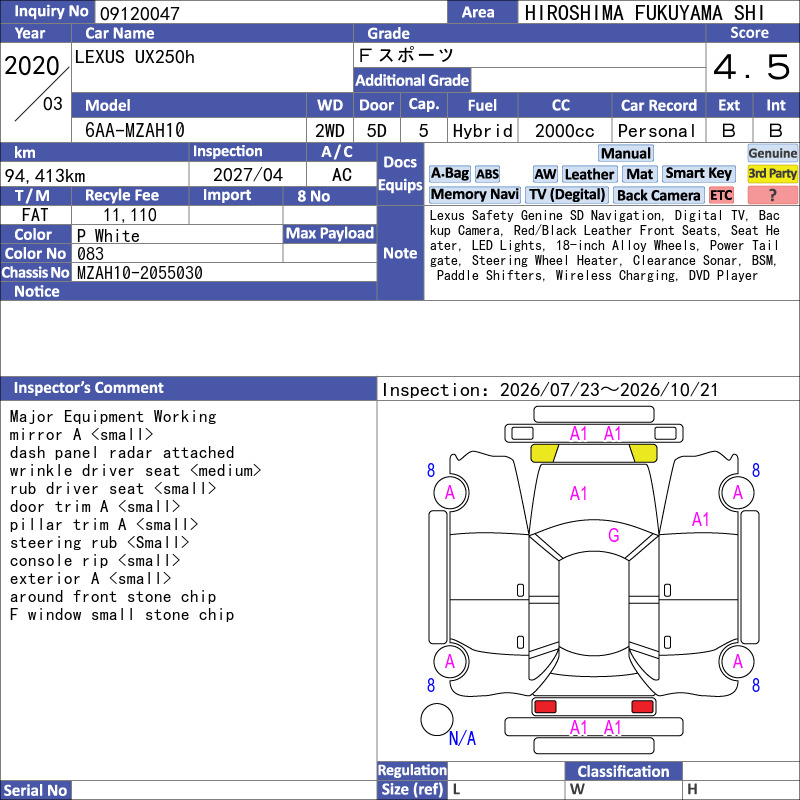The width and height of the screenshot is (800, 800).
Task: Click the pink question mark box
Action: [x=772, y=195]
